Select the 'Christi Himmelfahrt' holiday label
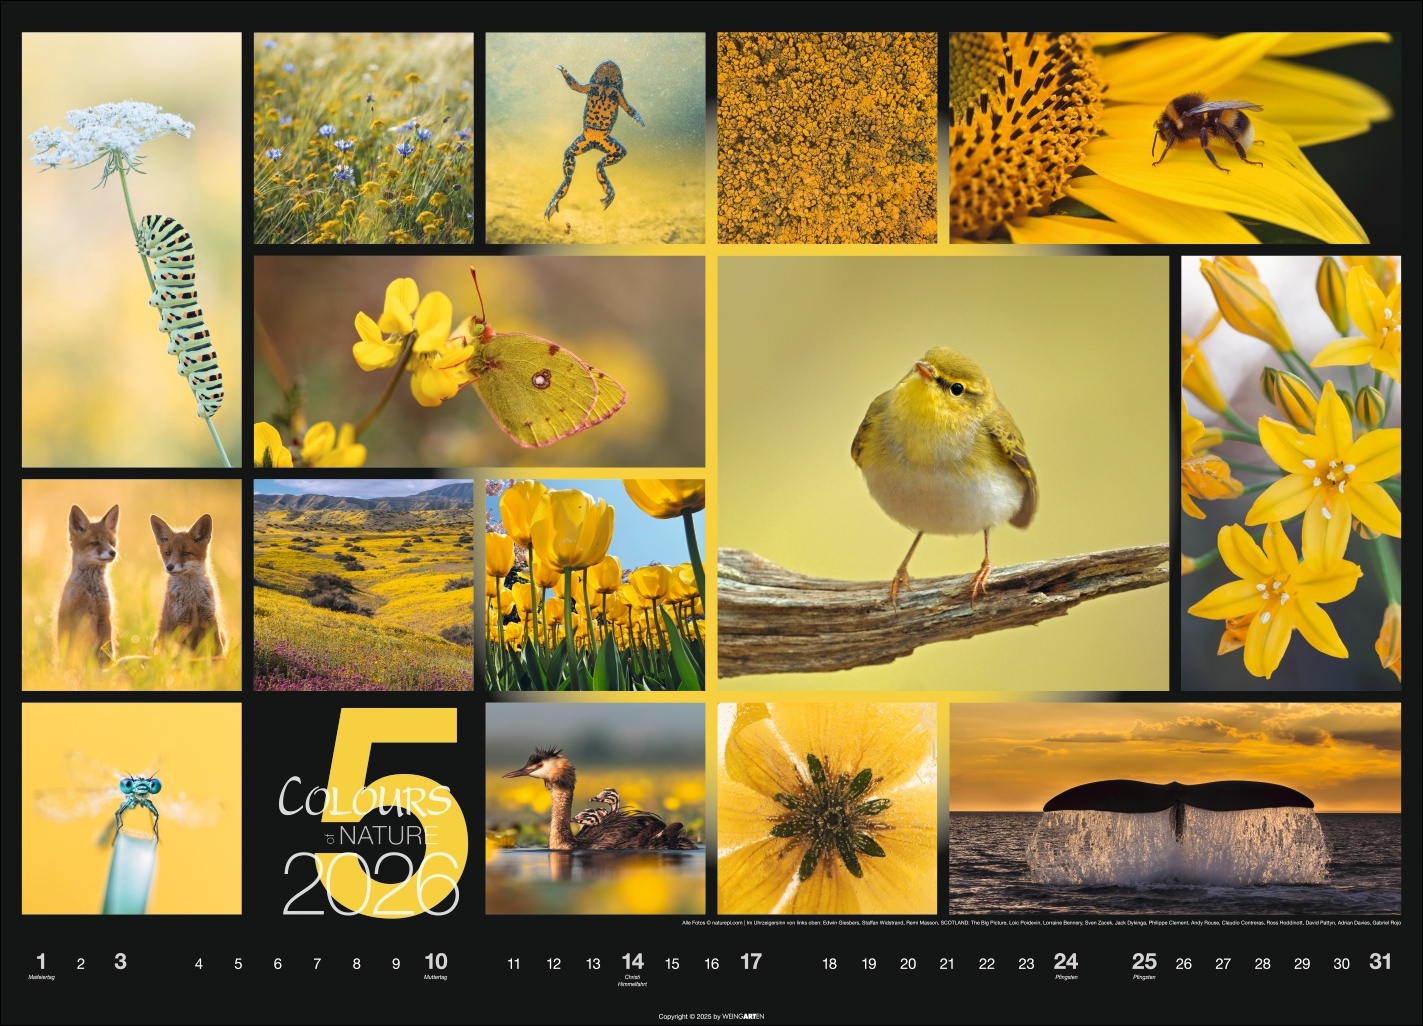Viewport: 1423px width, 1026px height. (633, 981)
